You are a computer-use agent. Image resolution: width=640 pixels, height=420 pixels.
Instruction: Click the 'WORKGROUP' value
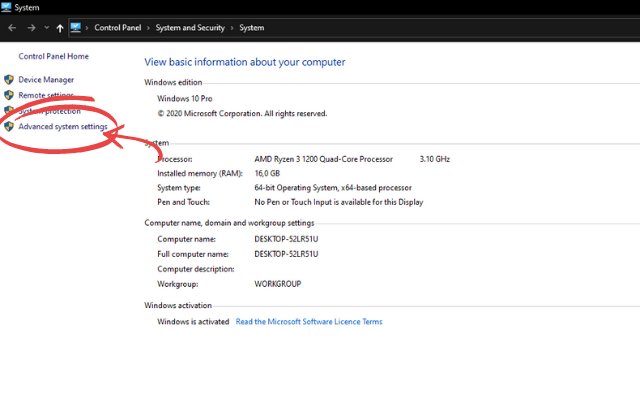278,284
